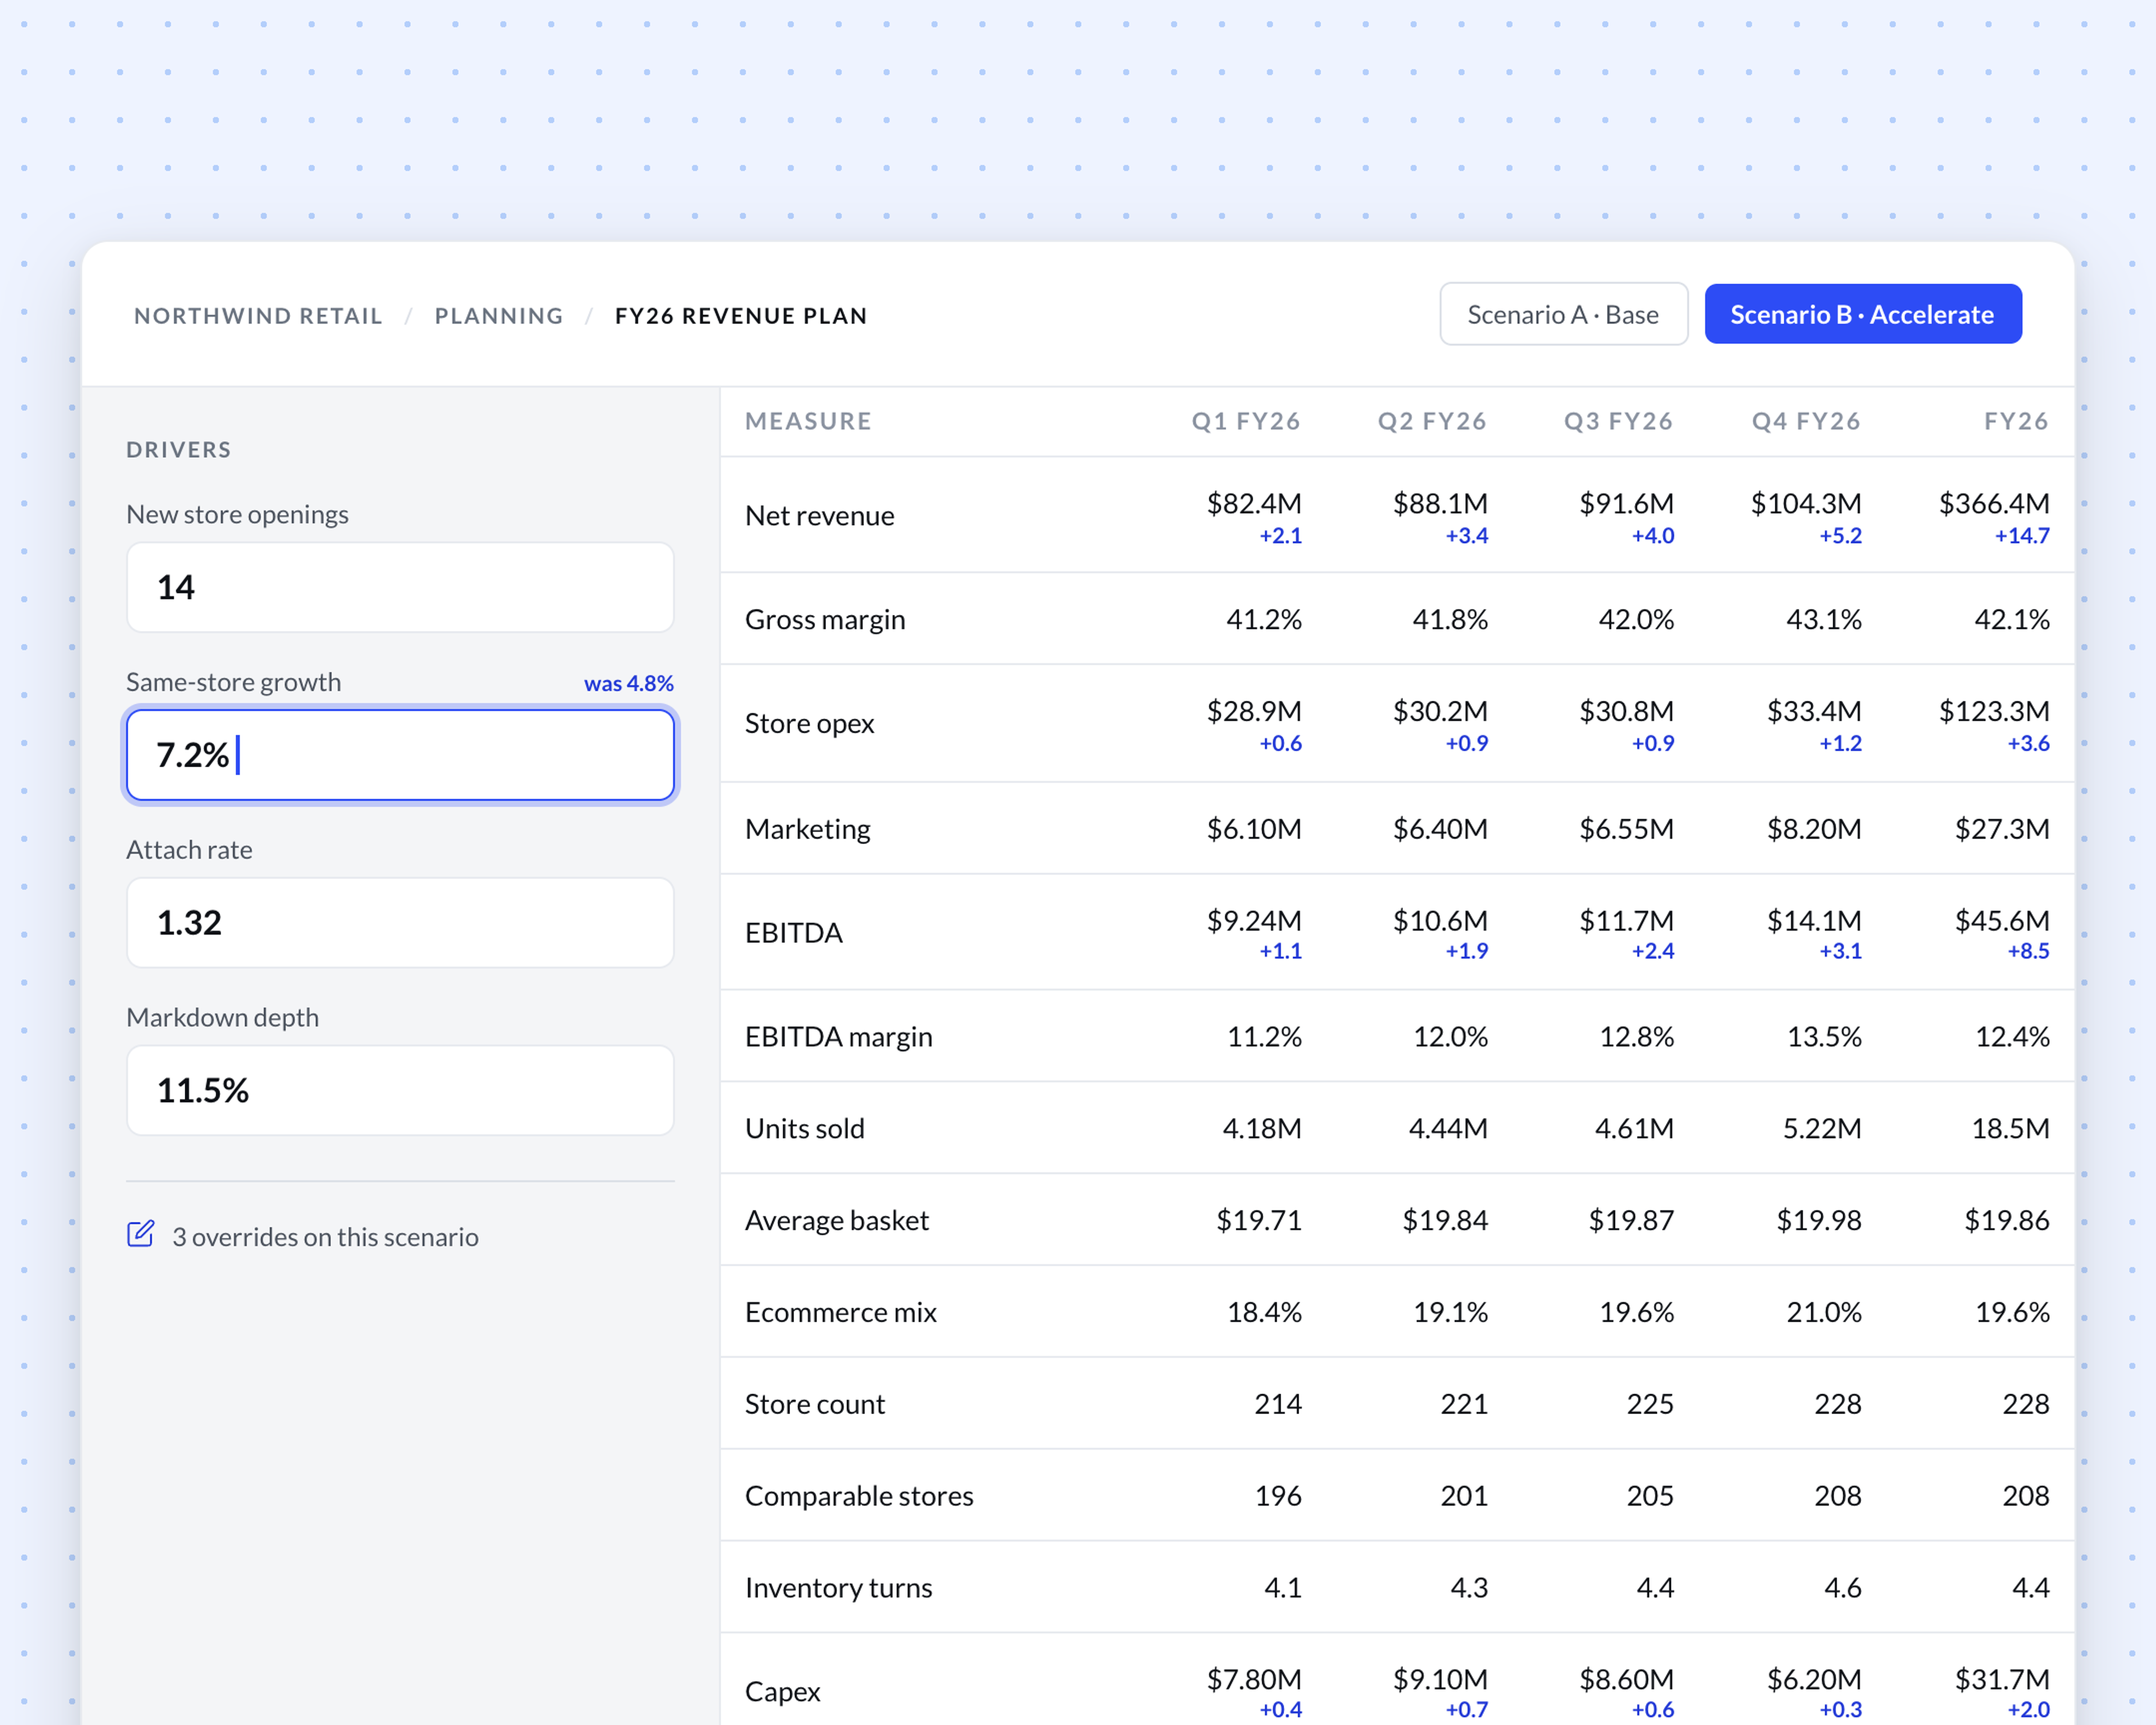2156x1725 pixels.
Task: Click Capex Q2 value $9.10M
Action: point(1440,1680)
